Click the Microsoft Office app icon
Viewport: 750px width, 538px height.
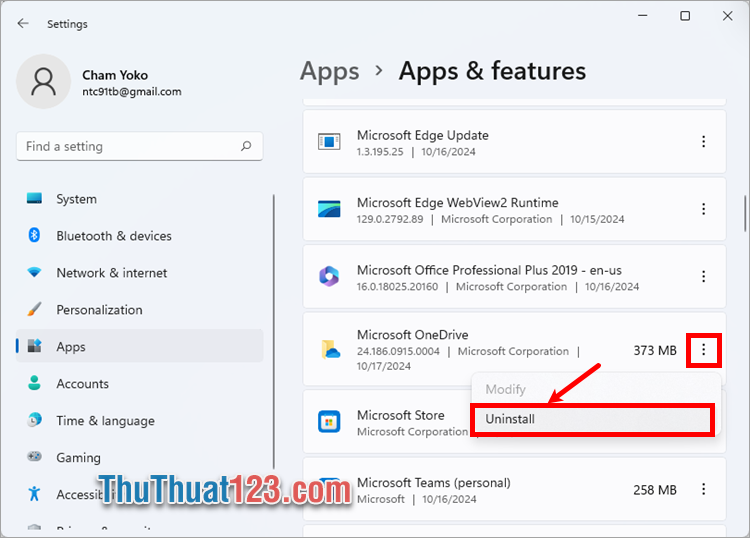(x=329, y=276)
